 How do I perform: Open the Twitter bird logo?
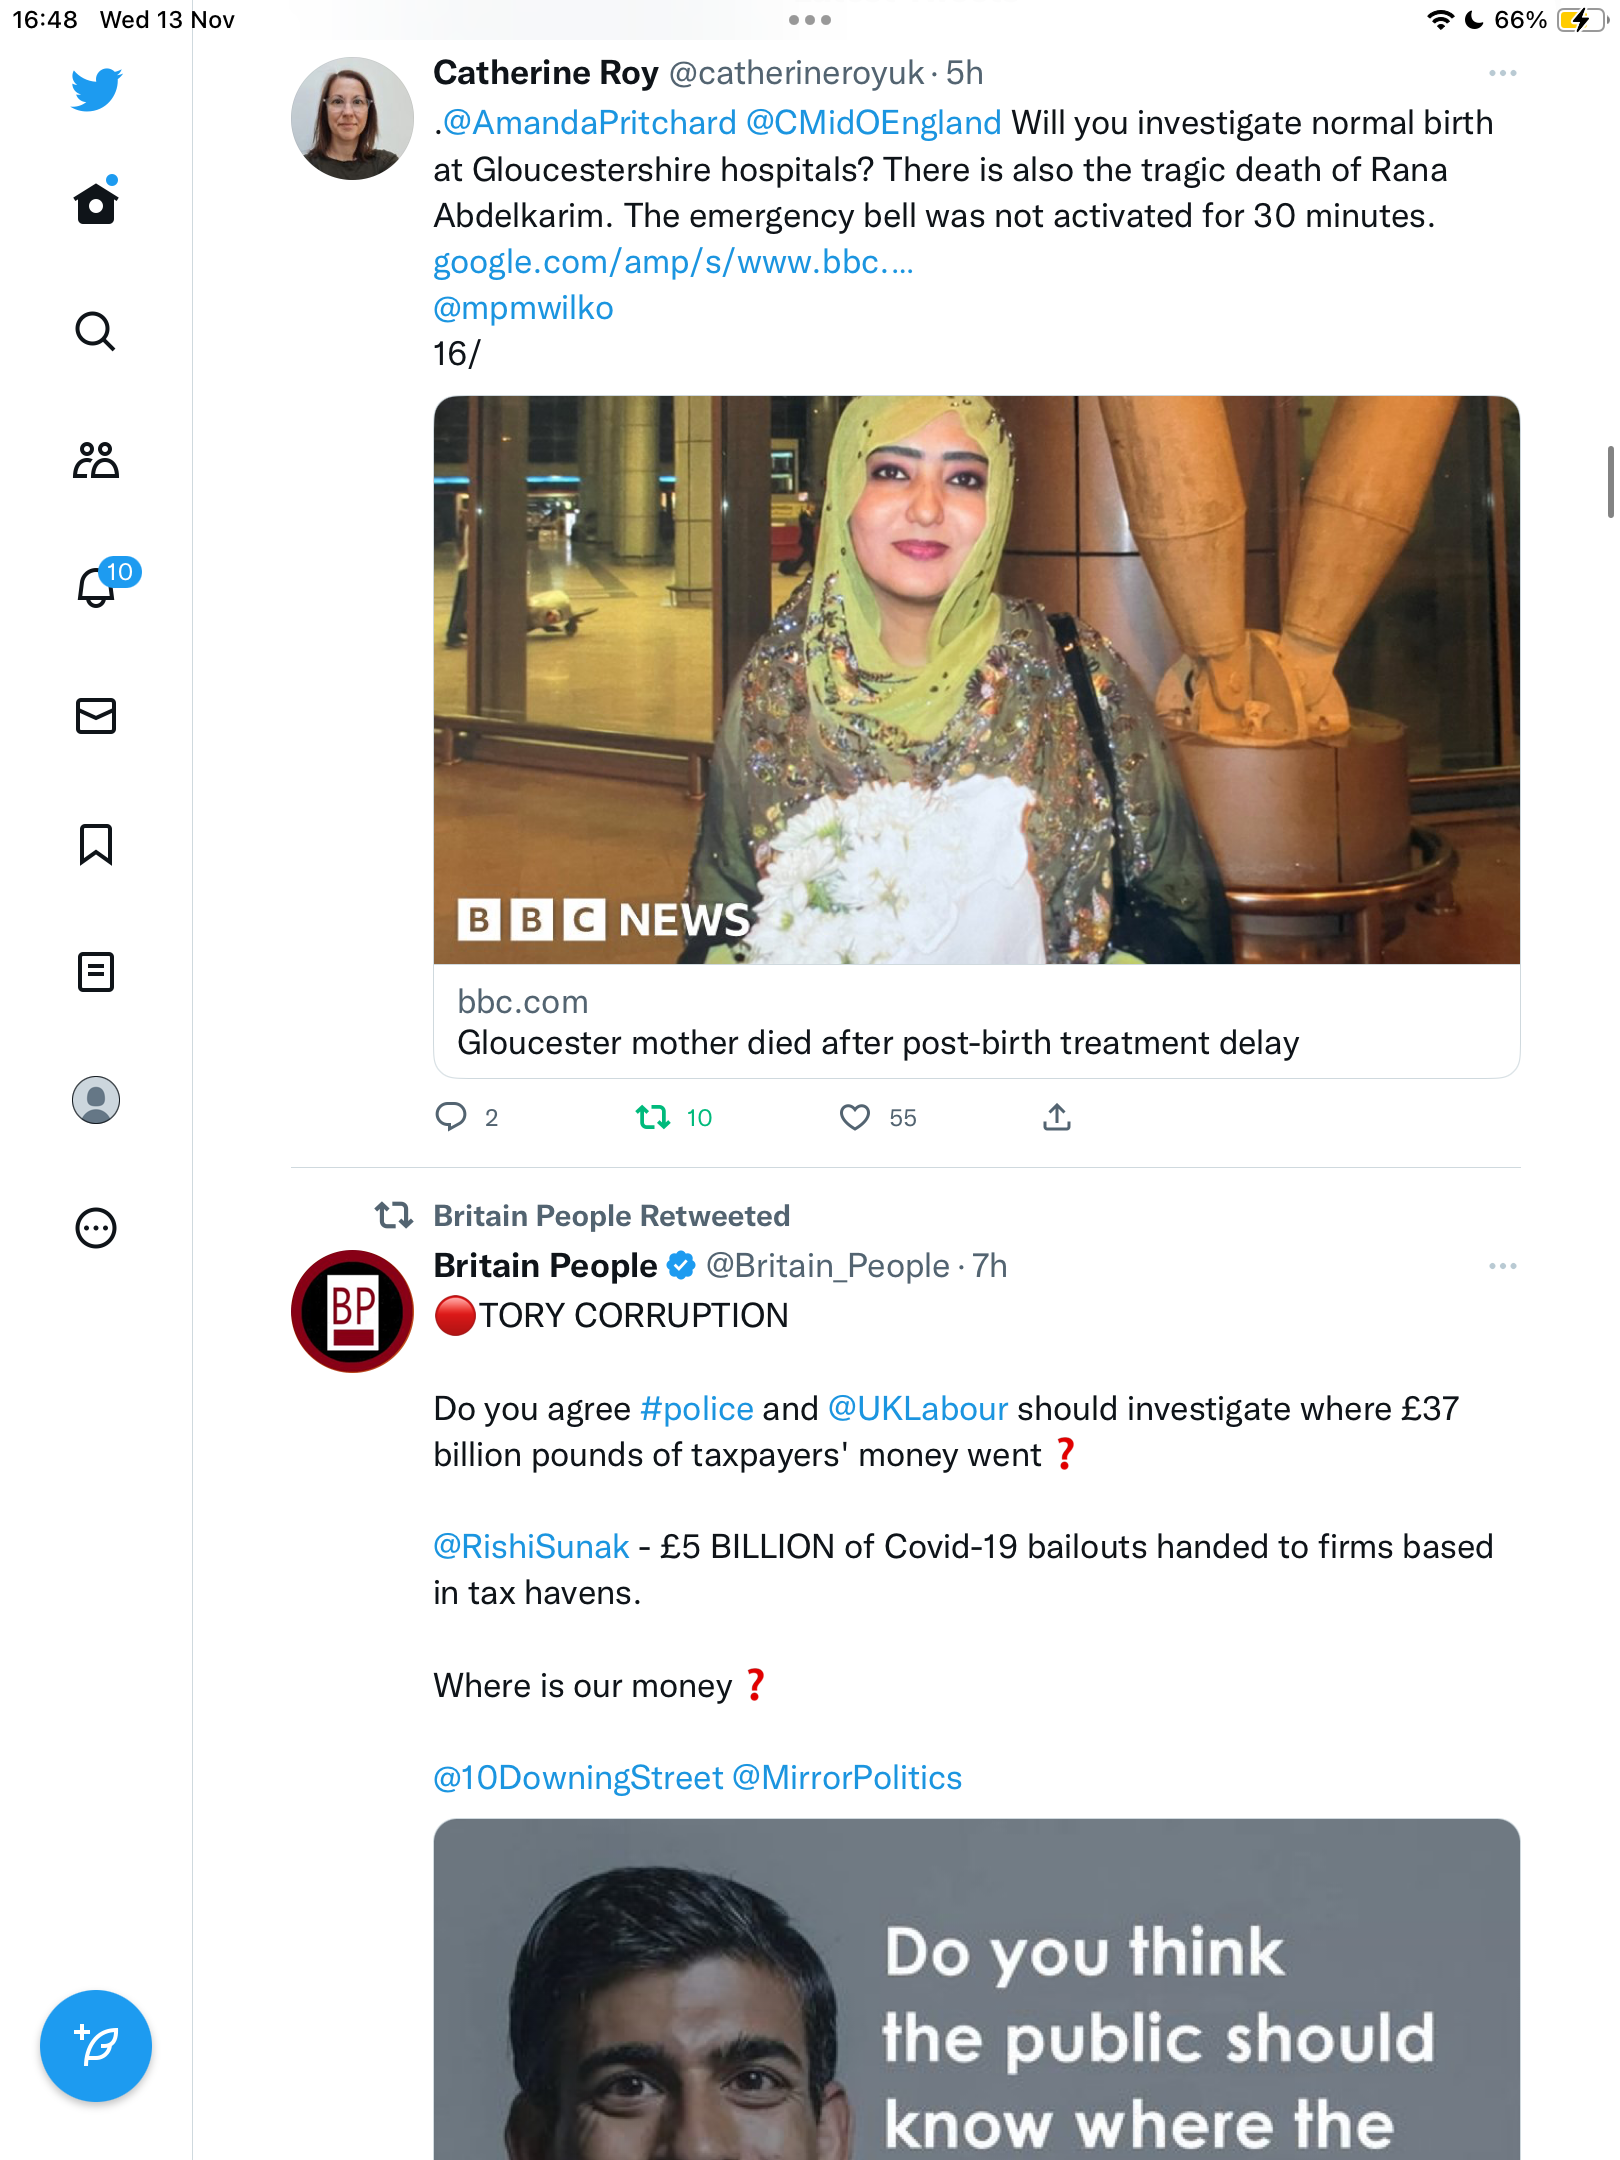96,89
